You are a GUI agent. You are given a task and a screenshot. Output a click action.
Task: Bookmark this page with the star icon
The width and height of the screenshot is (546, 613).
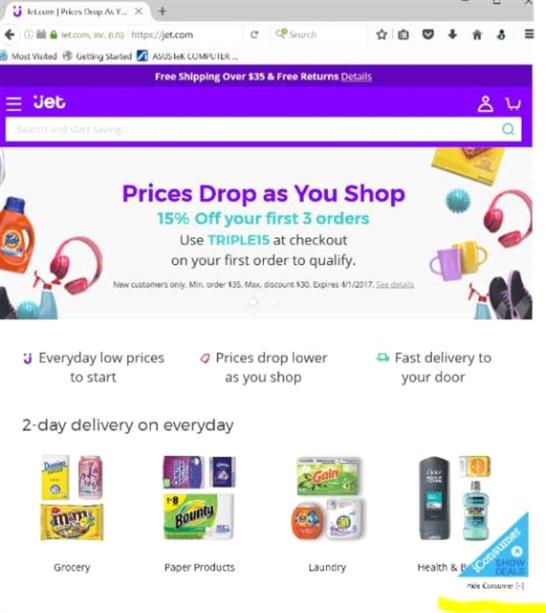381,35
